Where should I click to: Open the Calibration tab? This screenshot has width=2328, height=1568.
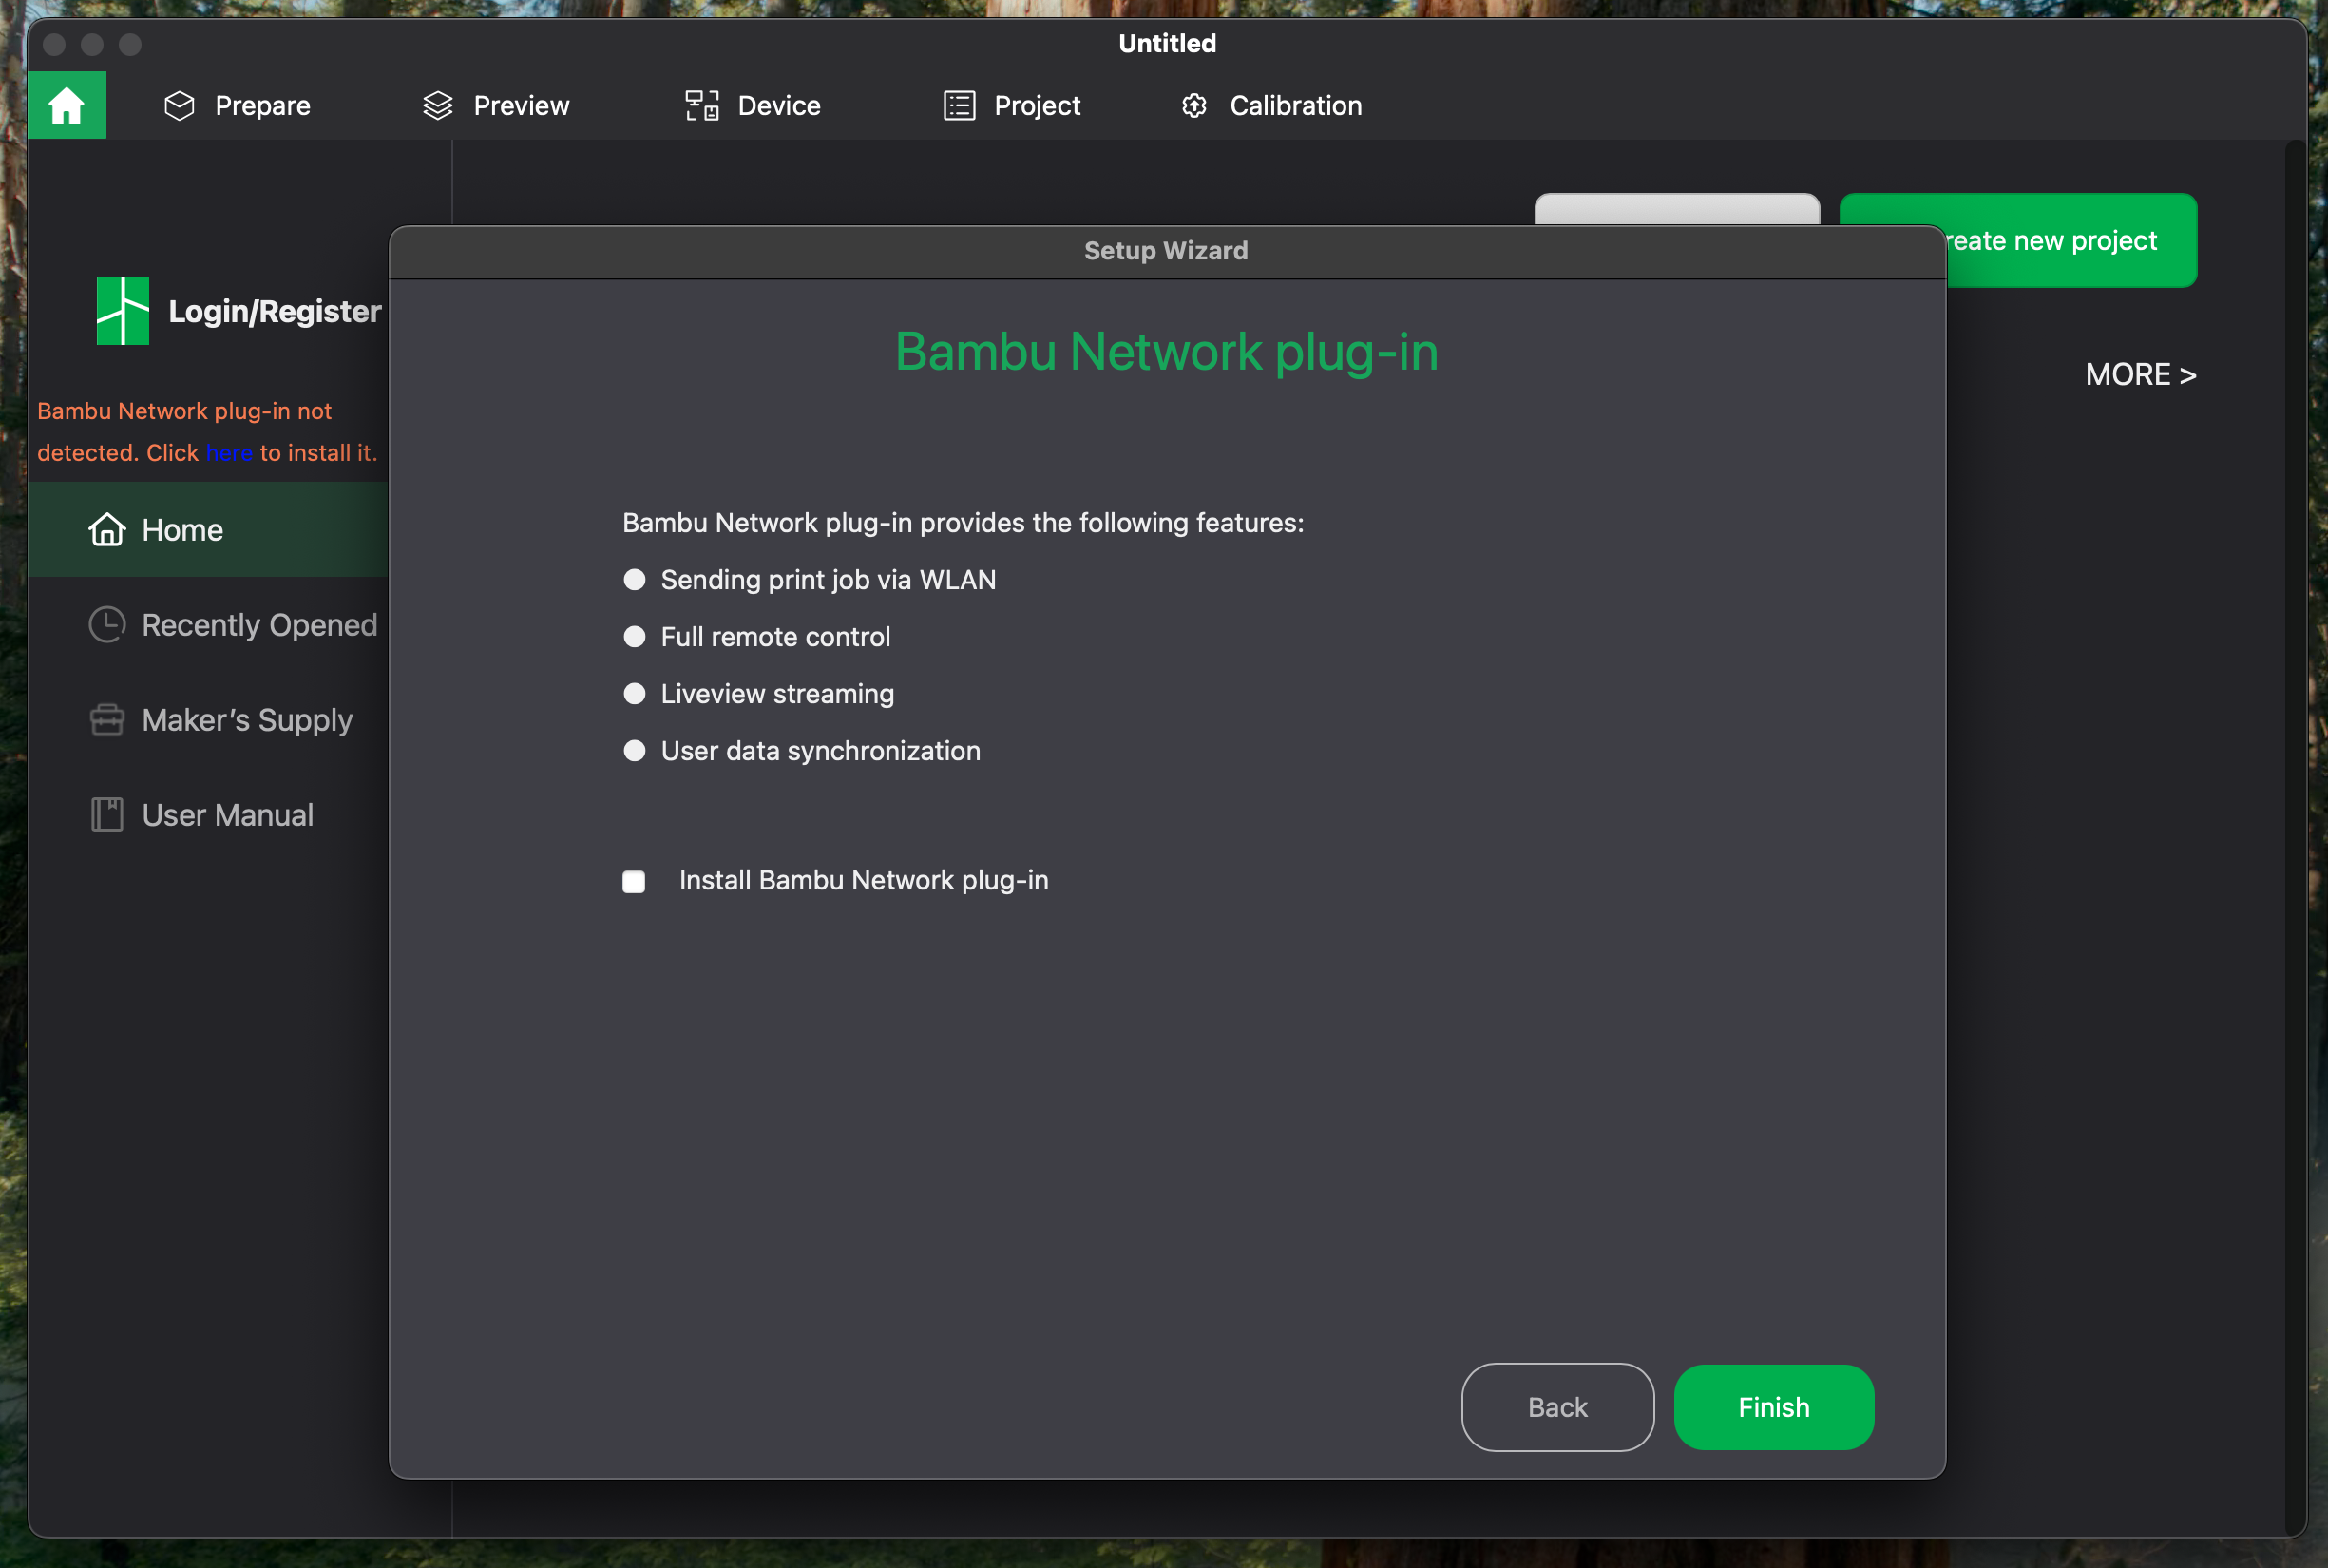(x=1295, y=105)
